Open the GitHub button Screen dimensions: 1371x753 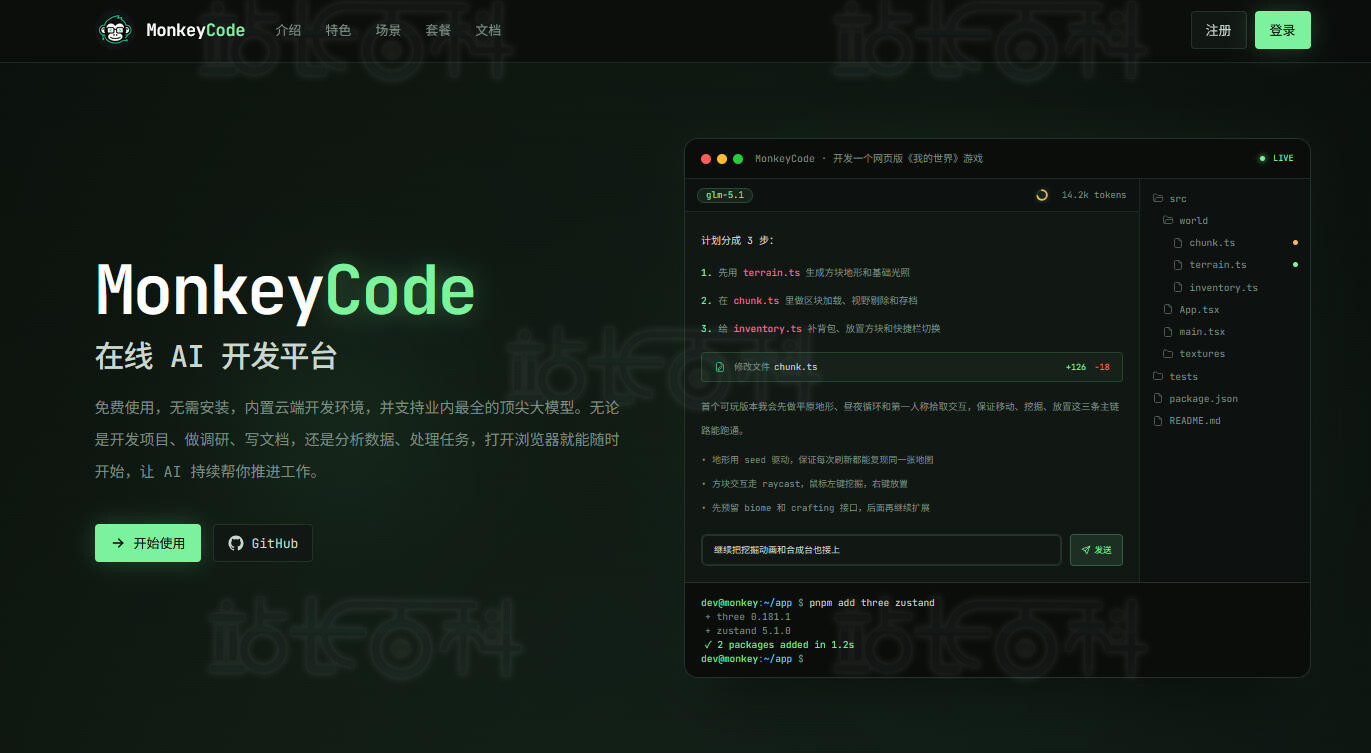(263, 543)
